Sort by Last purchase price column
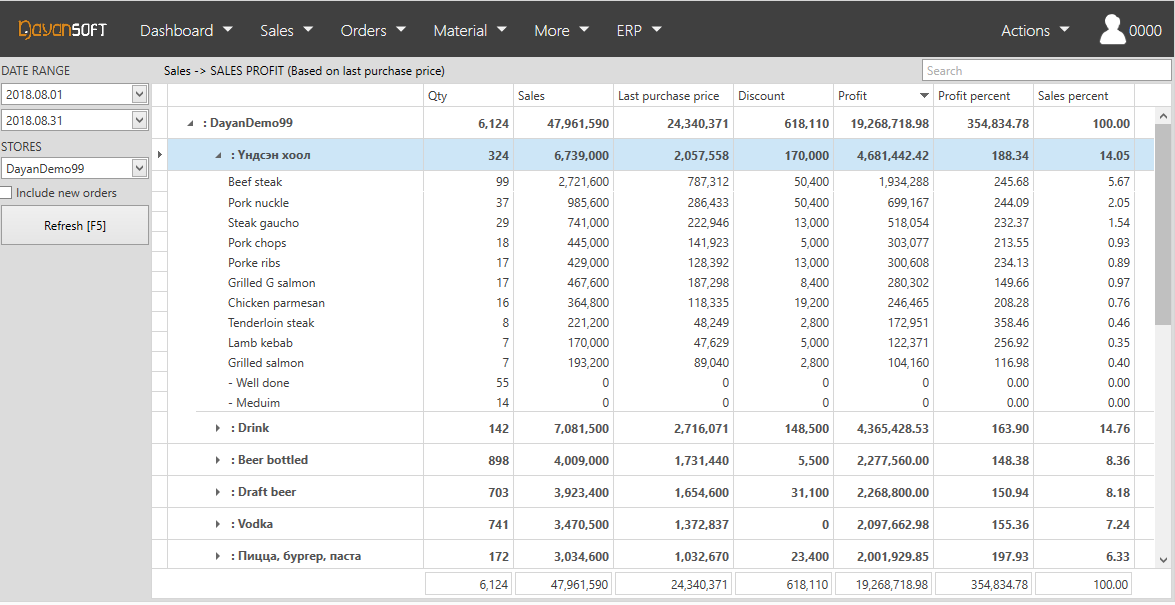 673,96
